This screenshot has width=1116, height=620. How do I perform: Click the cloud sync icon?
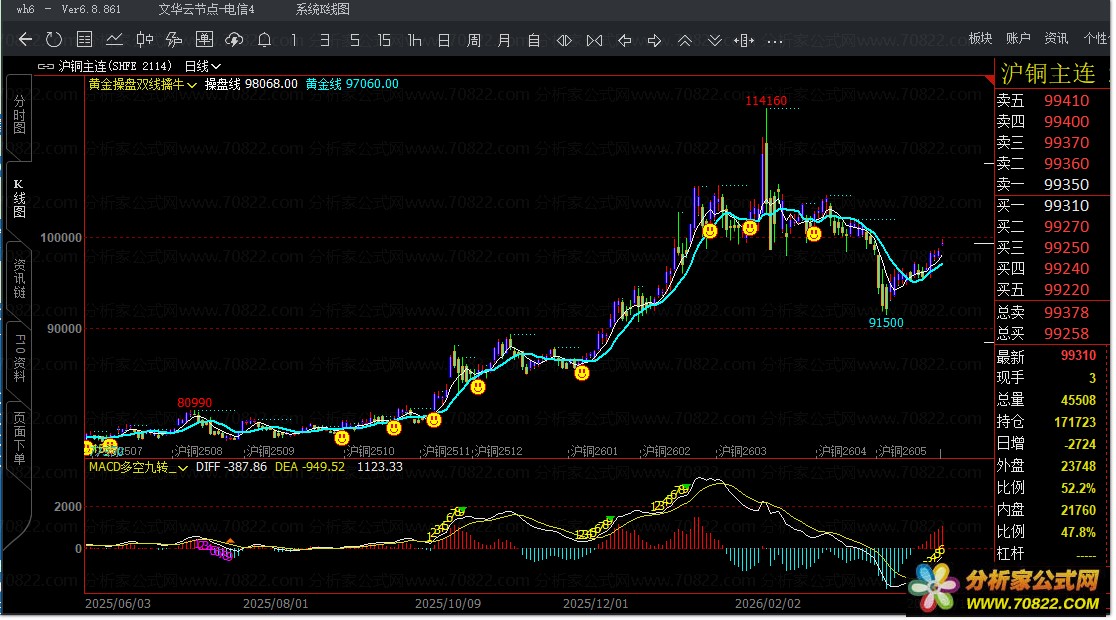click(x=234, y=40)
